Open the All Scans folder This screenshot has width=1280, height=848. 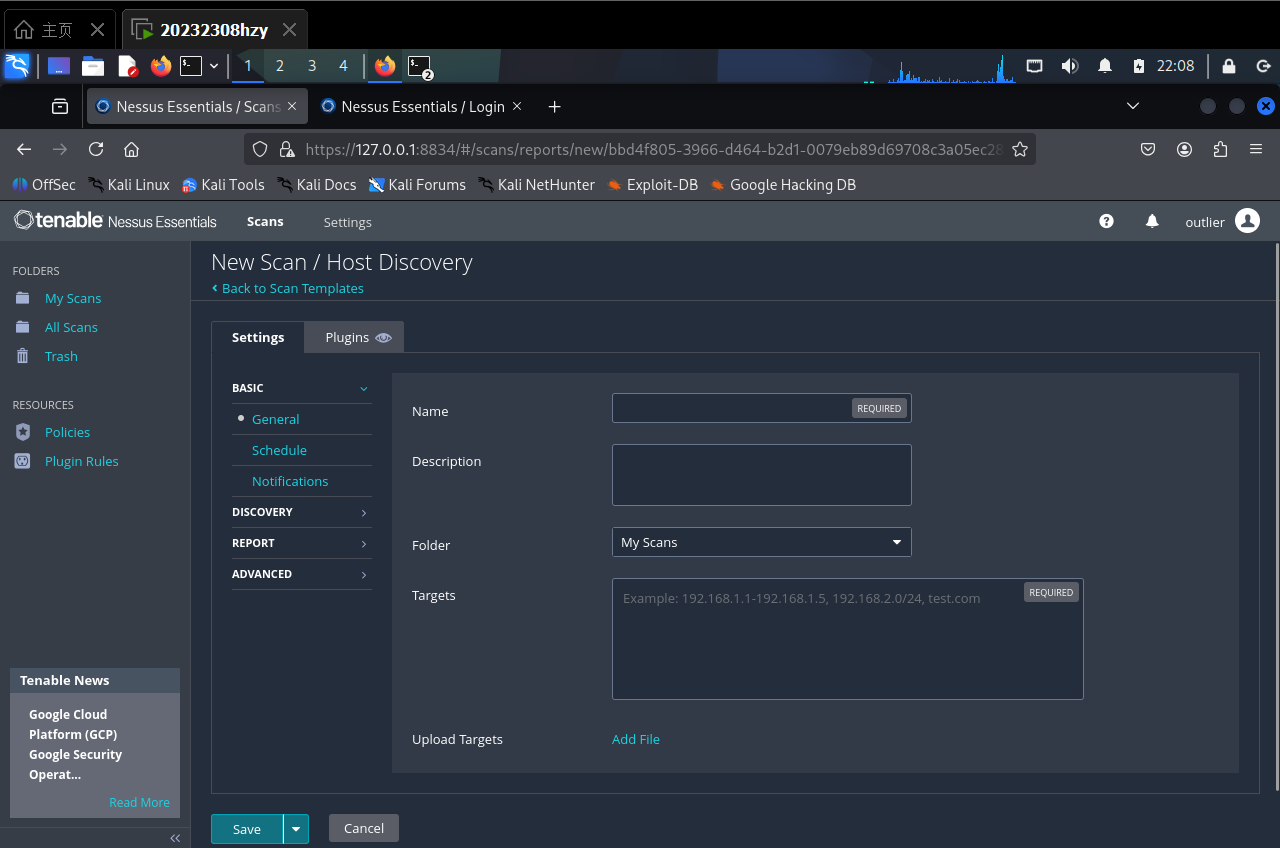(71, 327)
